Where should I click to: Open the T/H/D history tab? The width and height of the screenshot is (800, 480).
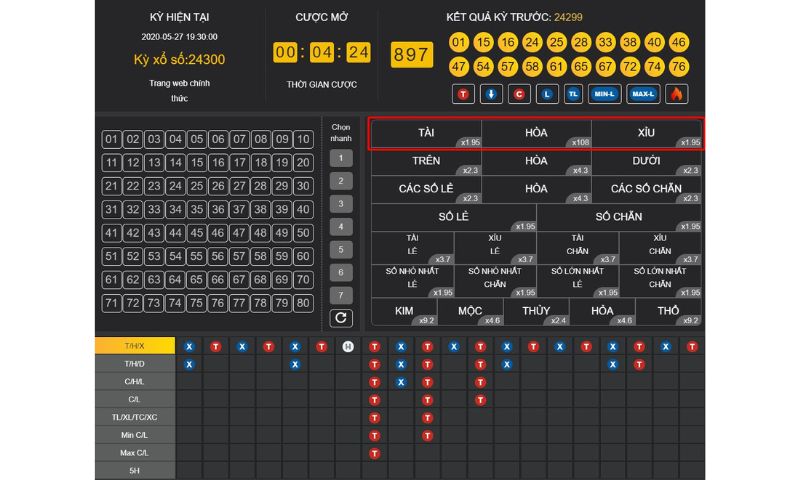[135, 364]
